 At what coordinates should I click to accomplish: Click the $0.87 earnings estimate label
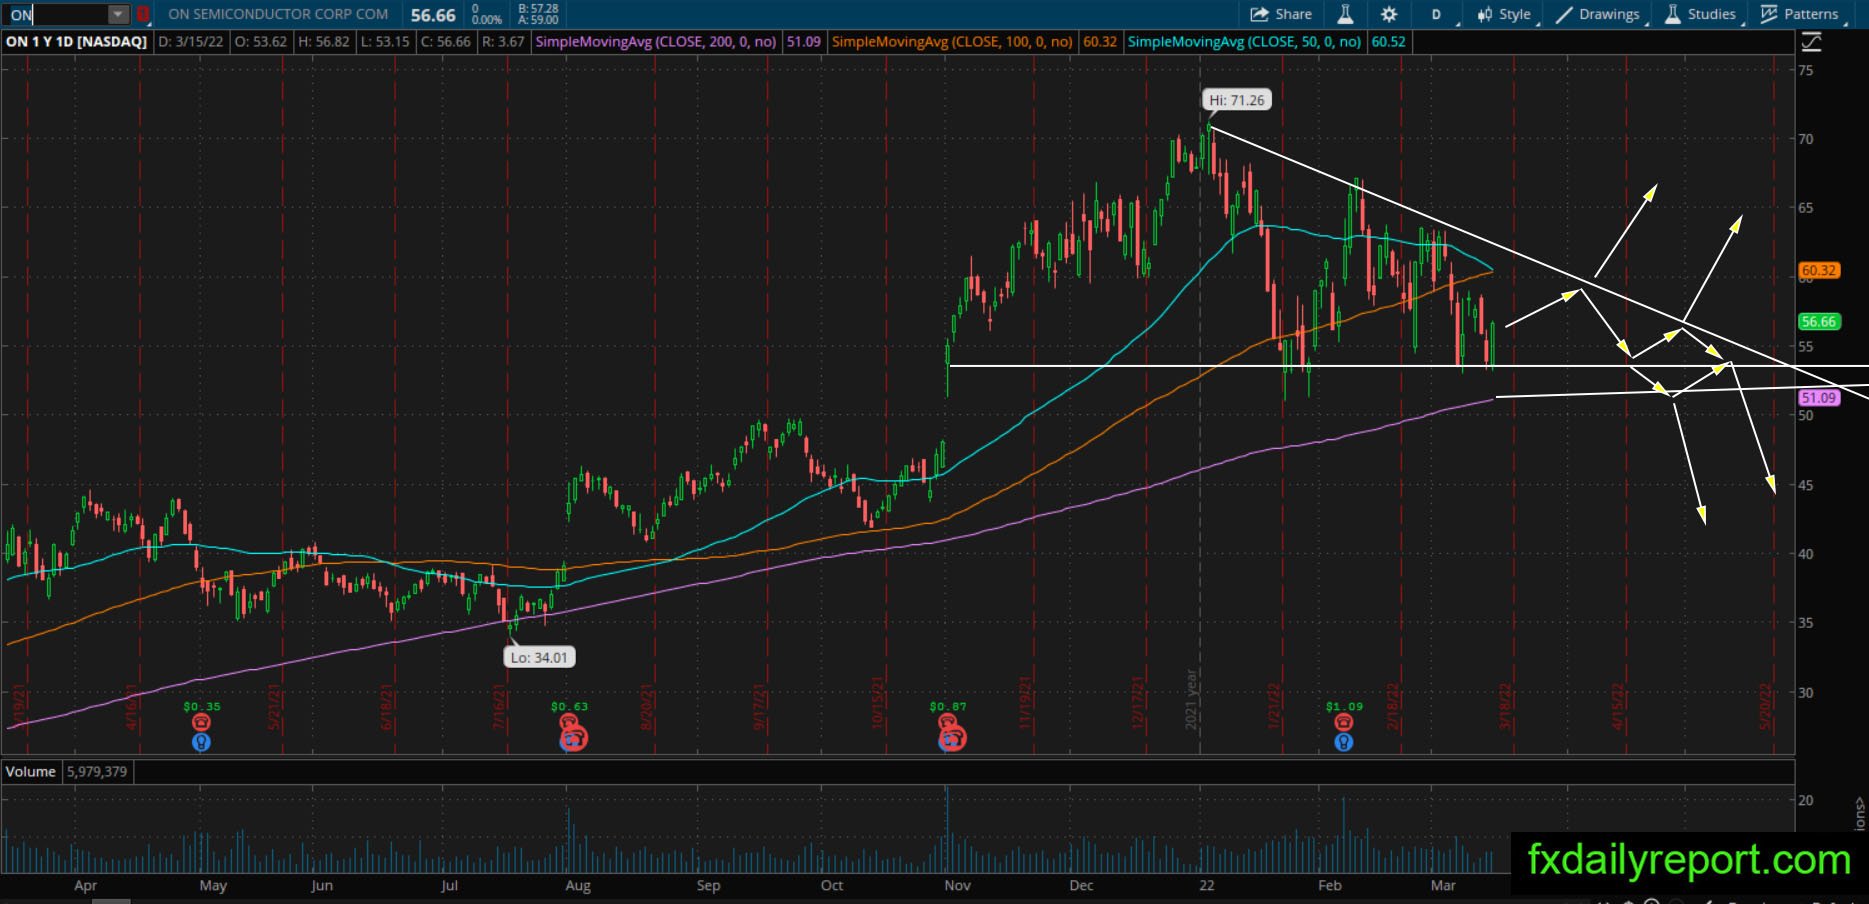(948, 706)
